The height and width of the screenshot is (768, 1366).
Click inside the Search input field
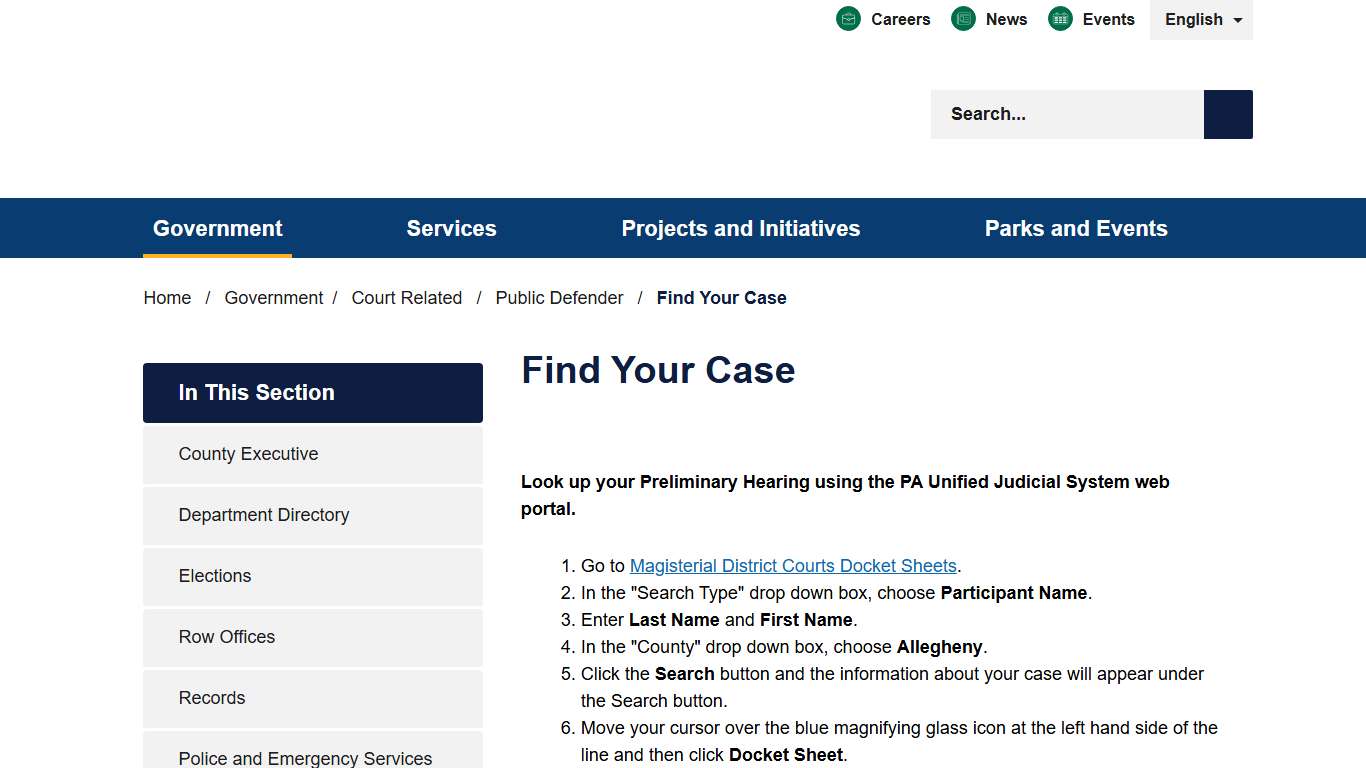click(x=1060, y=114)
